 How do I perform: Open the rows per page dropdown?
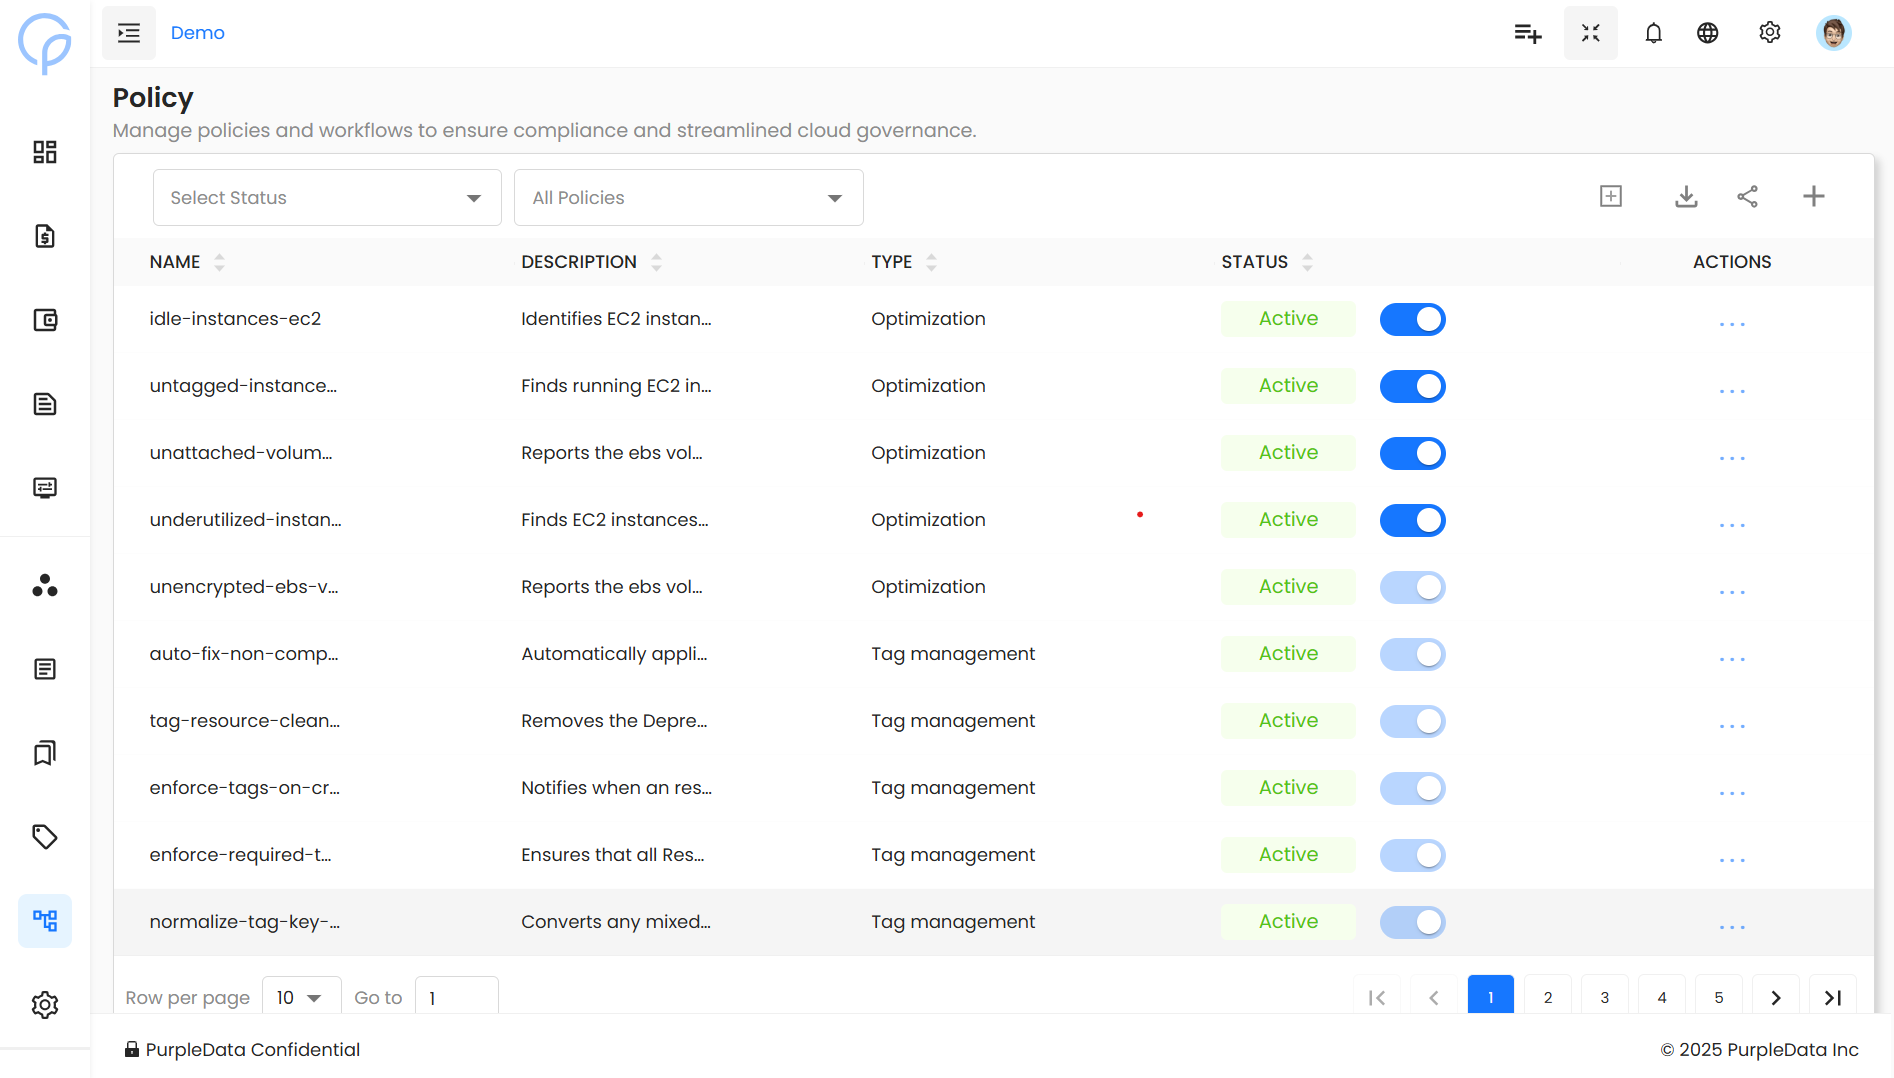coord(301,997)
